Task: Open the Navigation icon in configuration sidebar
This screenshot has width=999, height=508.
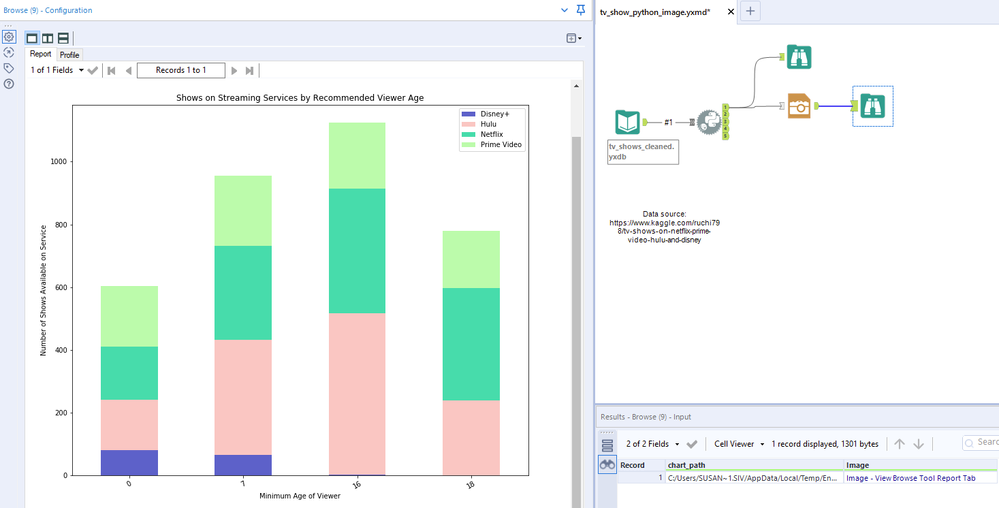Action: [8, 52]
